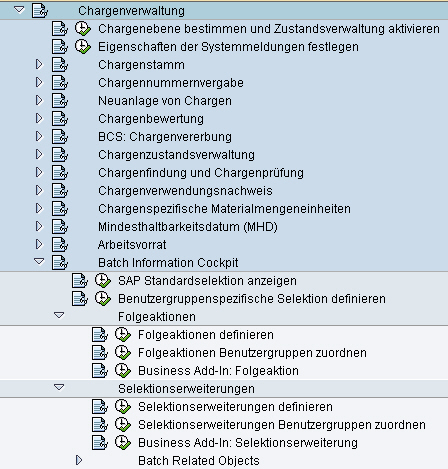The width and height of the screenshot is (448, 469).
Task: Run the SAP Standardselektion anzeigen activity icon
Action: pyautogui.click(x=103, y=281)
